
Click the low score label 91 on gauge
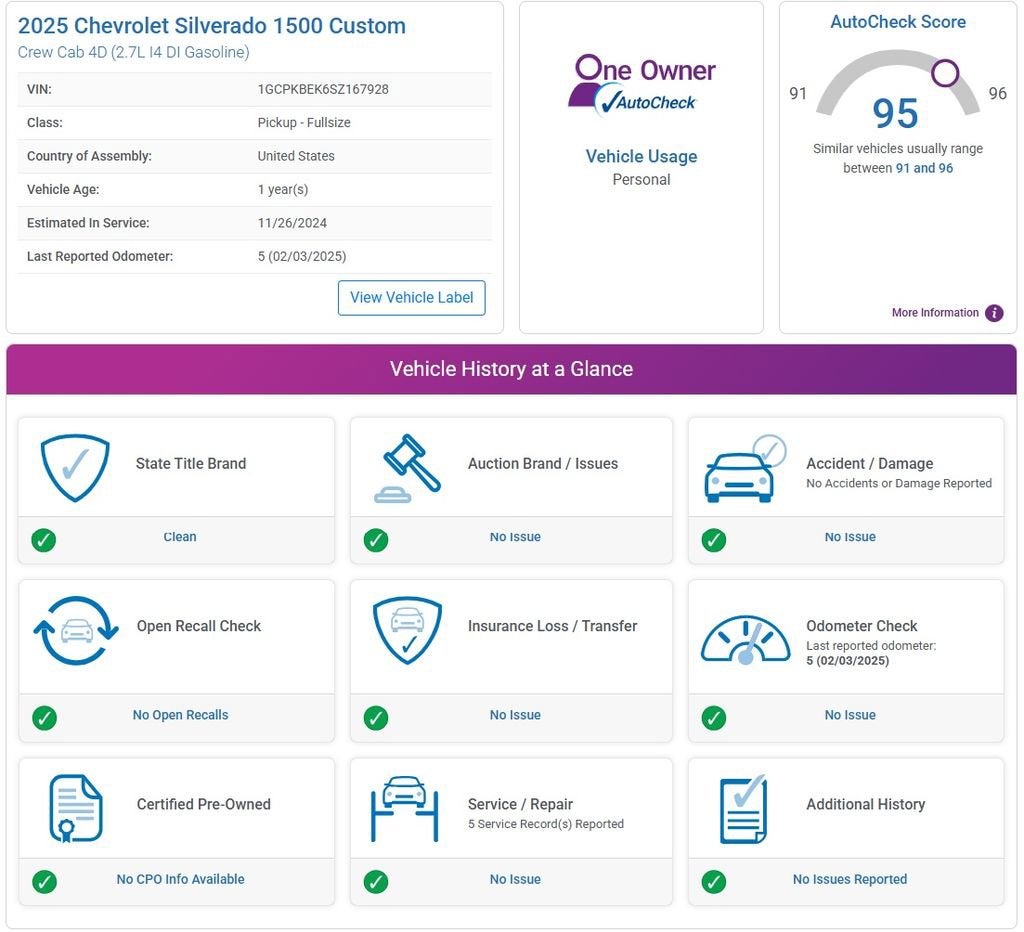point(797,93)
